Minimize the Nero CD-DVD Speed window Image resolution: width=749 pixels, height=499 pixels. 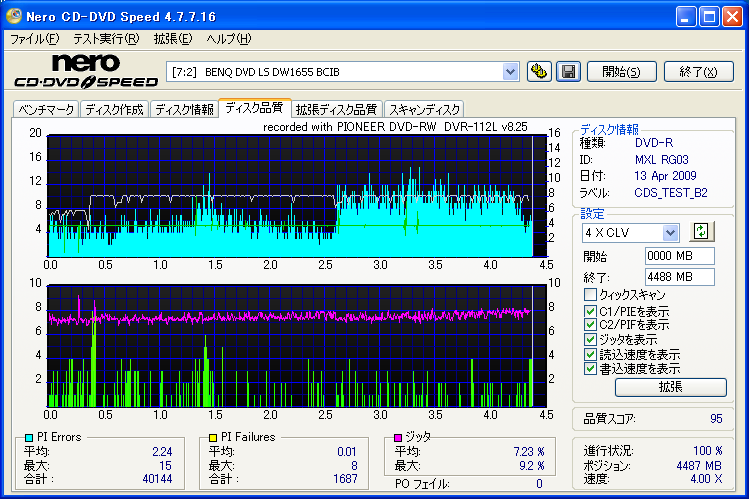click(x=685, y=17)
